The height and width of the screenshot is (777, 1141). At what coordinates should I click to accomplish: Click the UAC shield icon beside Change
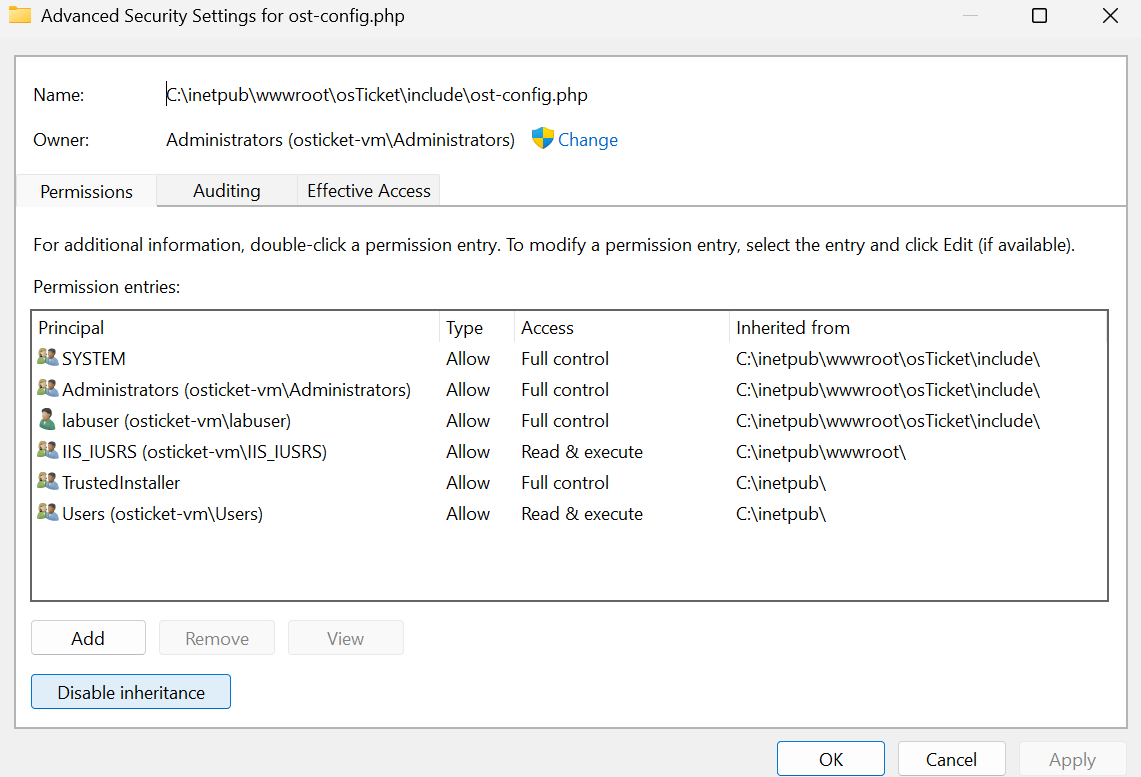[542, 139]
